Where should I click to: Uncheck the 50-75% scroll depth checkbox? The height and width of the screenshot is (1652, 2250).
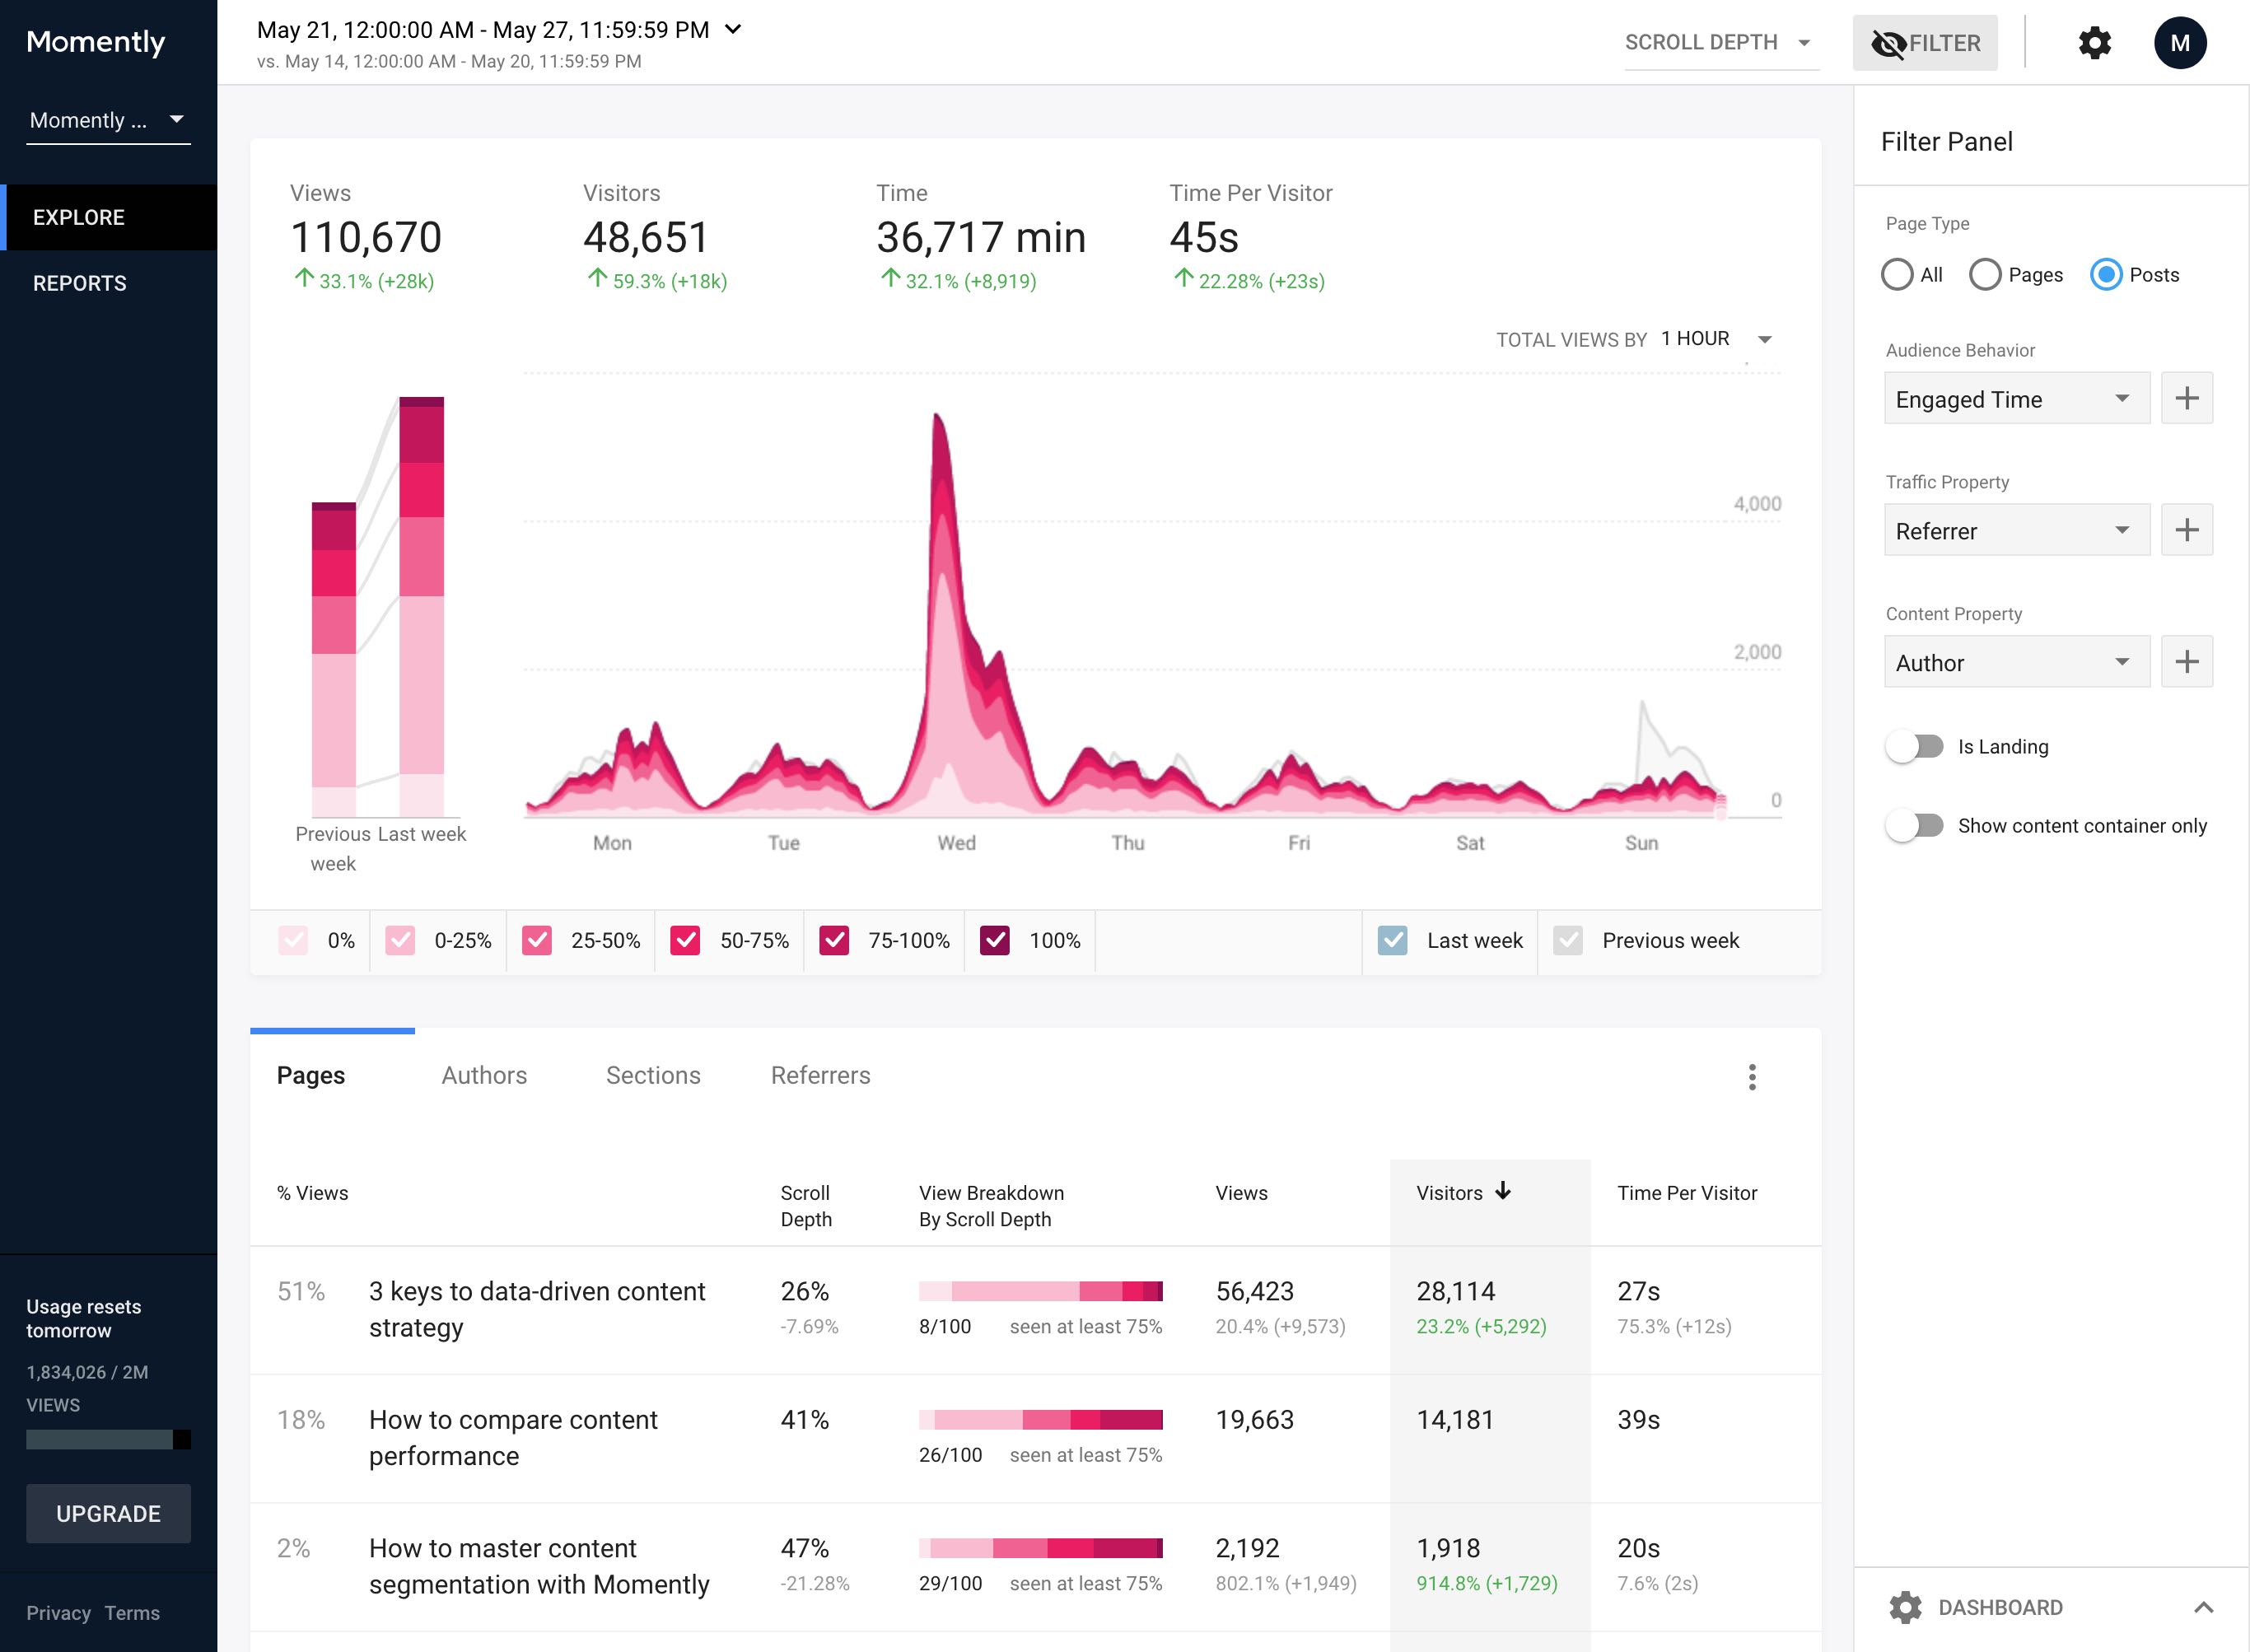tap(685, 940)
